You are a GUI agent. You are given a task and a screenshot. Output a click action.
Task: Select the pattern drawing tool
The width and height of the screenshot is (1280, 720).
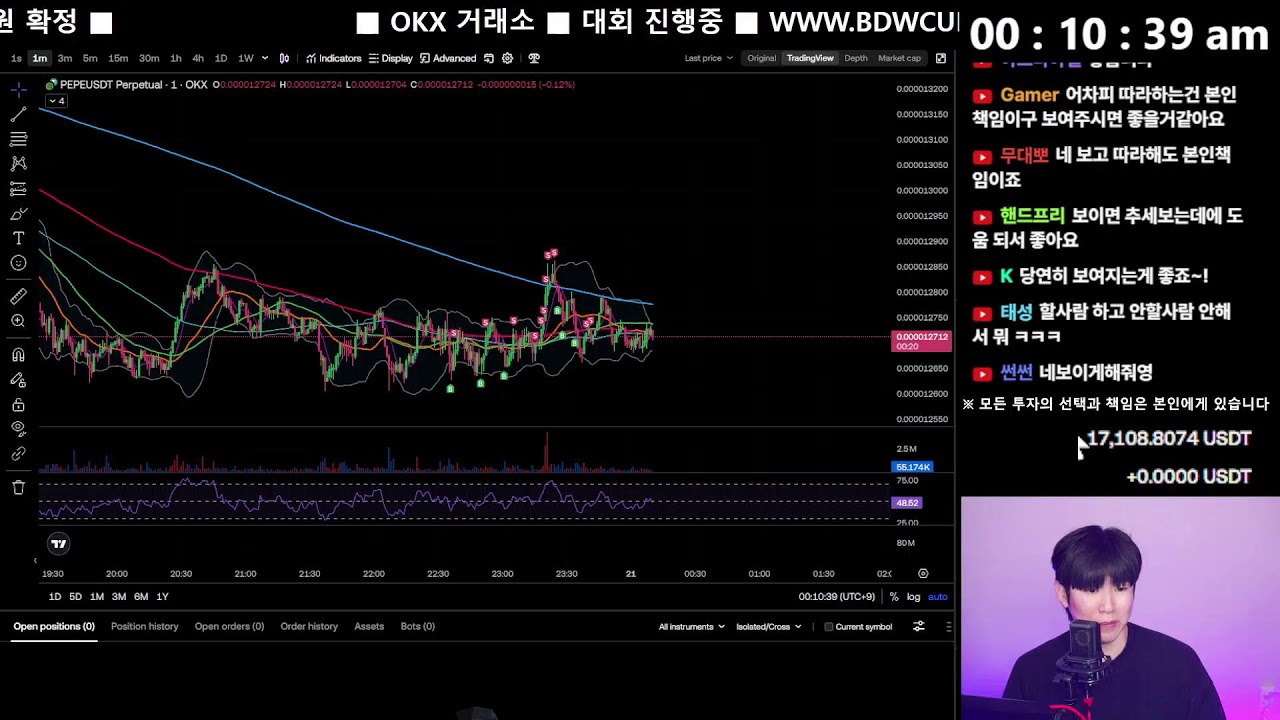[x=18, y=163]
